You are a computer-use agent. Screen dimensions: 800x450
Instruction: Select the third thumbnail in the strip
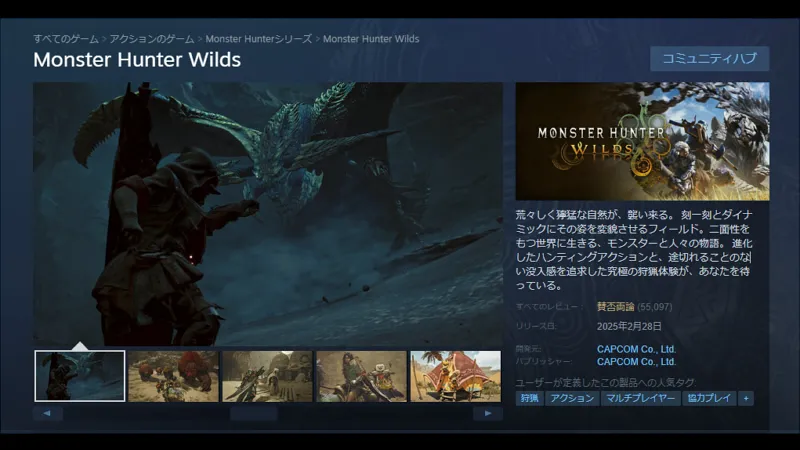[x=267, y=376]
